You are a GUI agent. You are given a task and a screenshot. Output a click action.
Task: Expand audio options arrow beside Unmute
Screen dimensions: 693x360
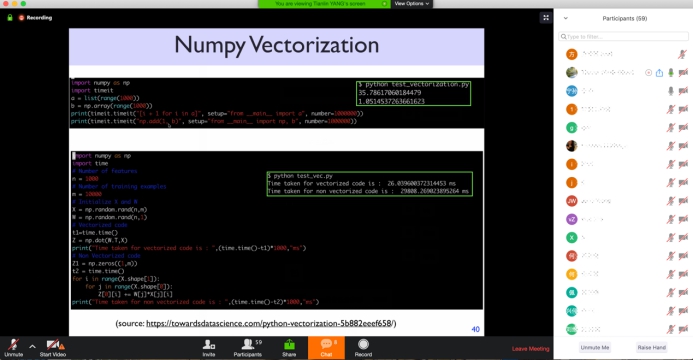[x=32, y=347]
